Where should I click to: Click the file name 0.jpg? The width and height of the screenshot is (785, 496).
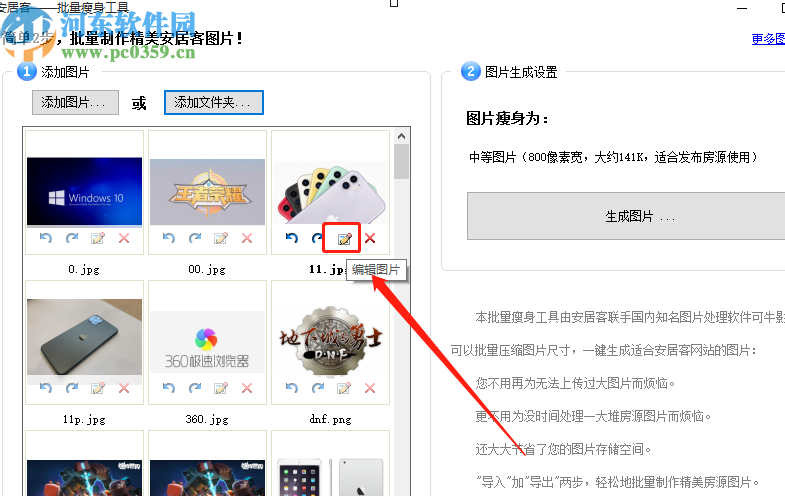click(x=84, y=269)
